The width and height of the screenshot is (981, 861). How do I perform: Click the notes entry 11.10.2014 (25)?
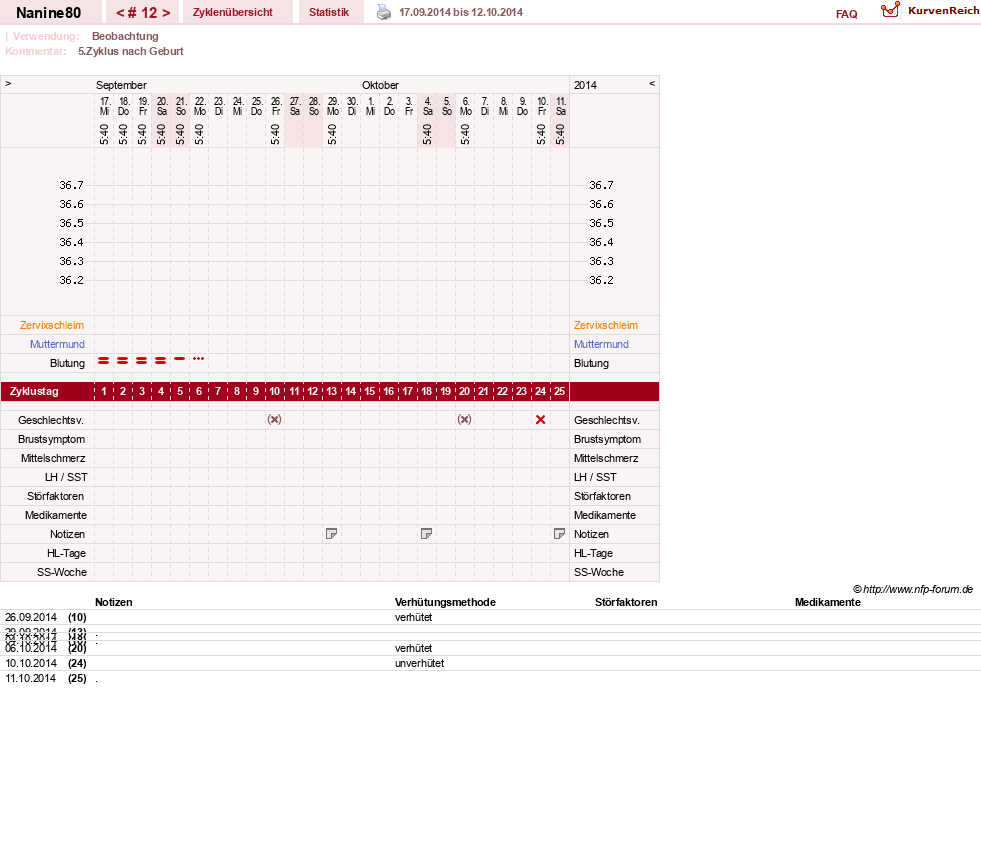coord(46,678)
